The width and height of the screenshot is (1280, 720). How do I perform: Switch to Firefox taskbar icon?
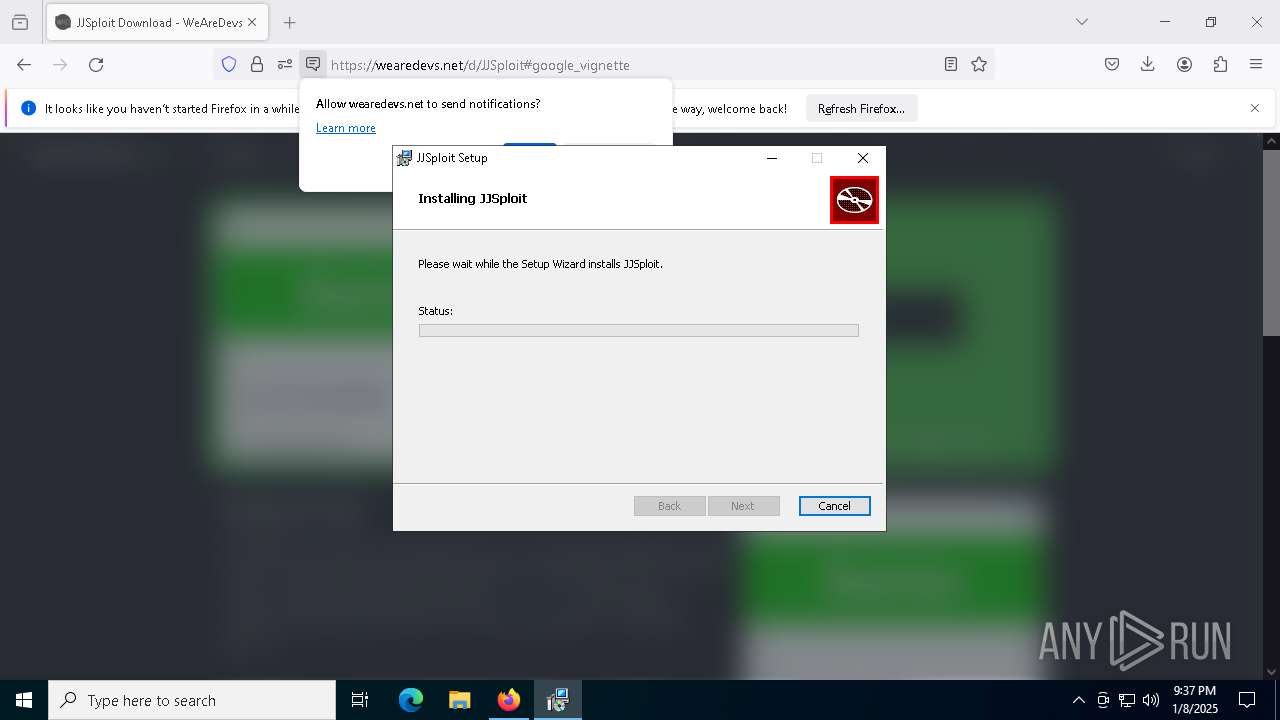coord(509,700)
